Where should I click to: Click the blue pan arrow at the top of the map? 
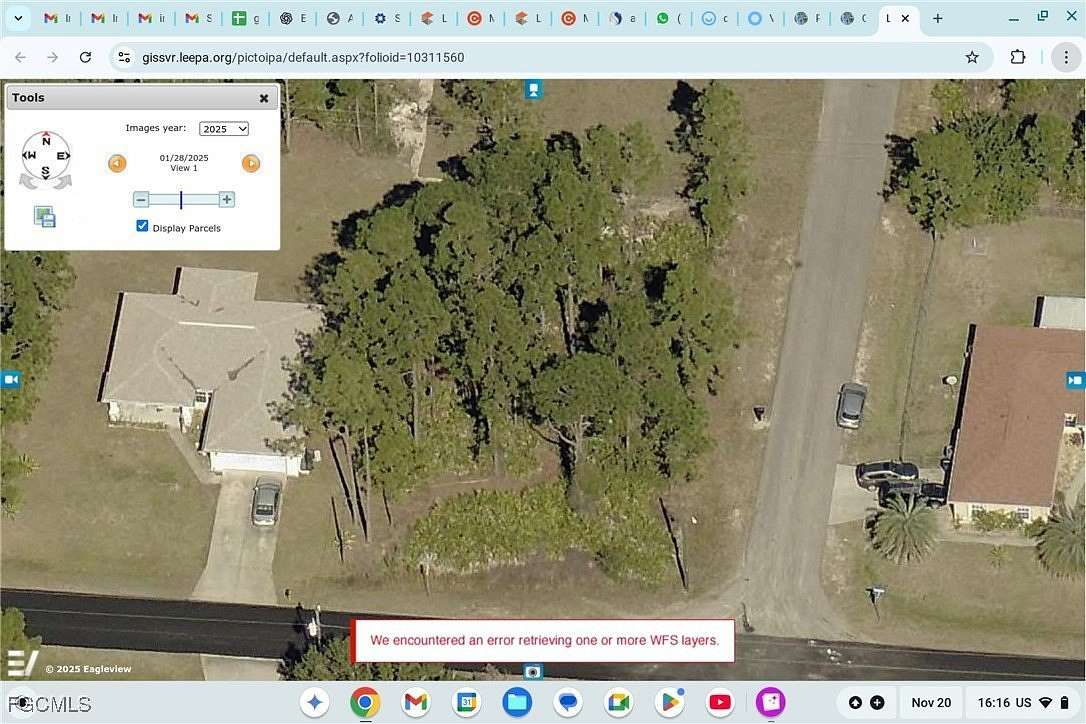point(533,89)
